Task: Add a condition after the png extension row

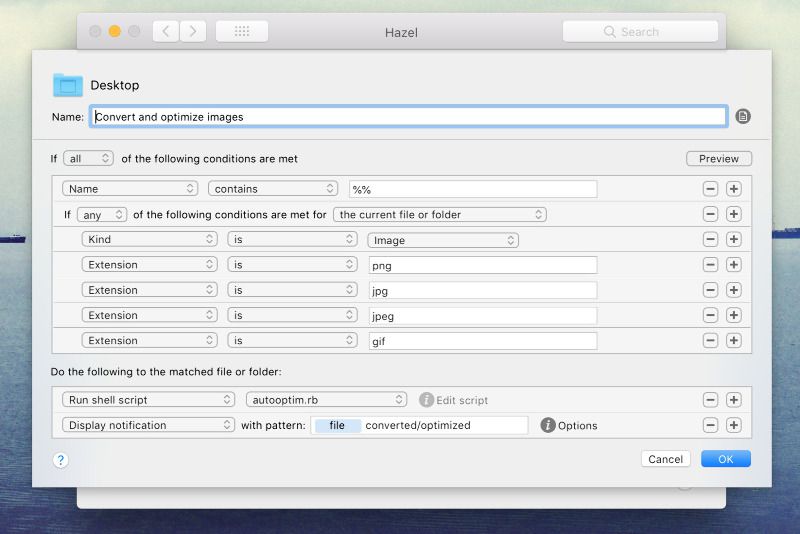Action: click(733, 265)
